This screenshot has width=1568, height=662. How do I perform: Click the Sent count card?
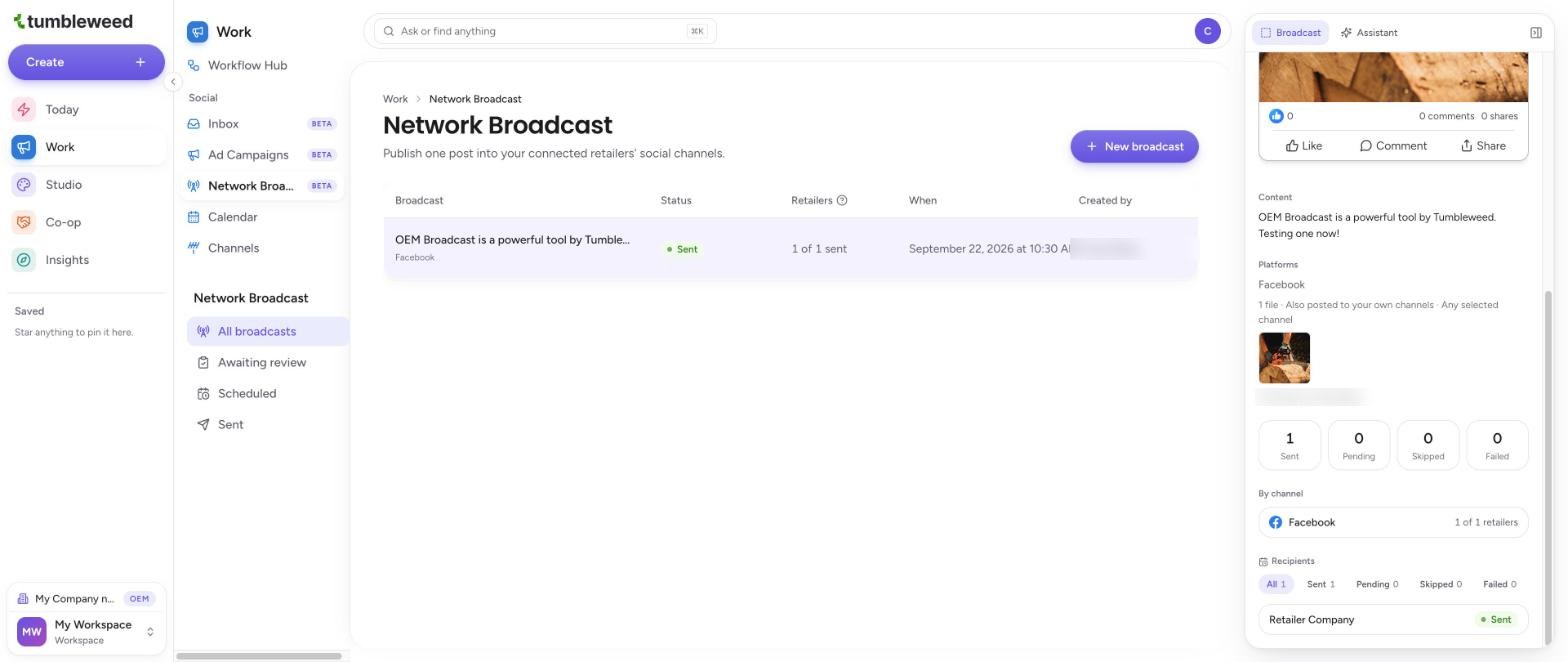[1289, 445]
